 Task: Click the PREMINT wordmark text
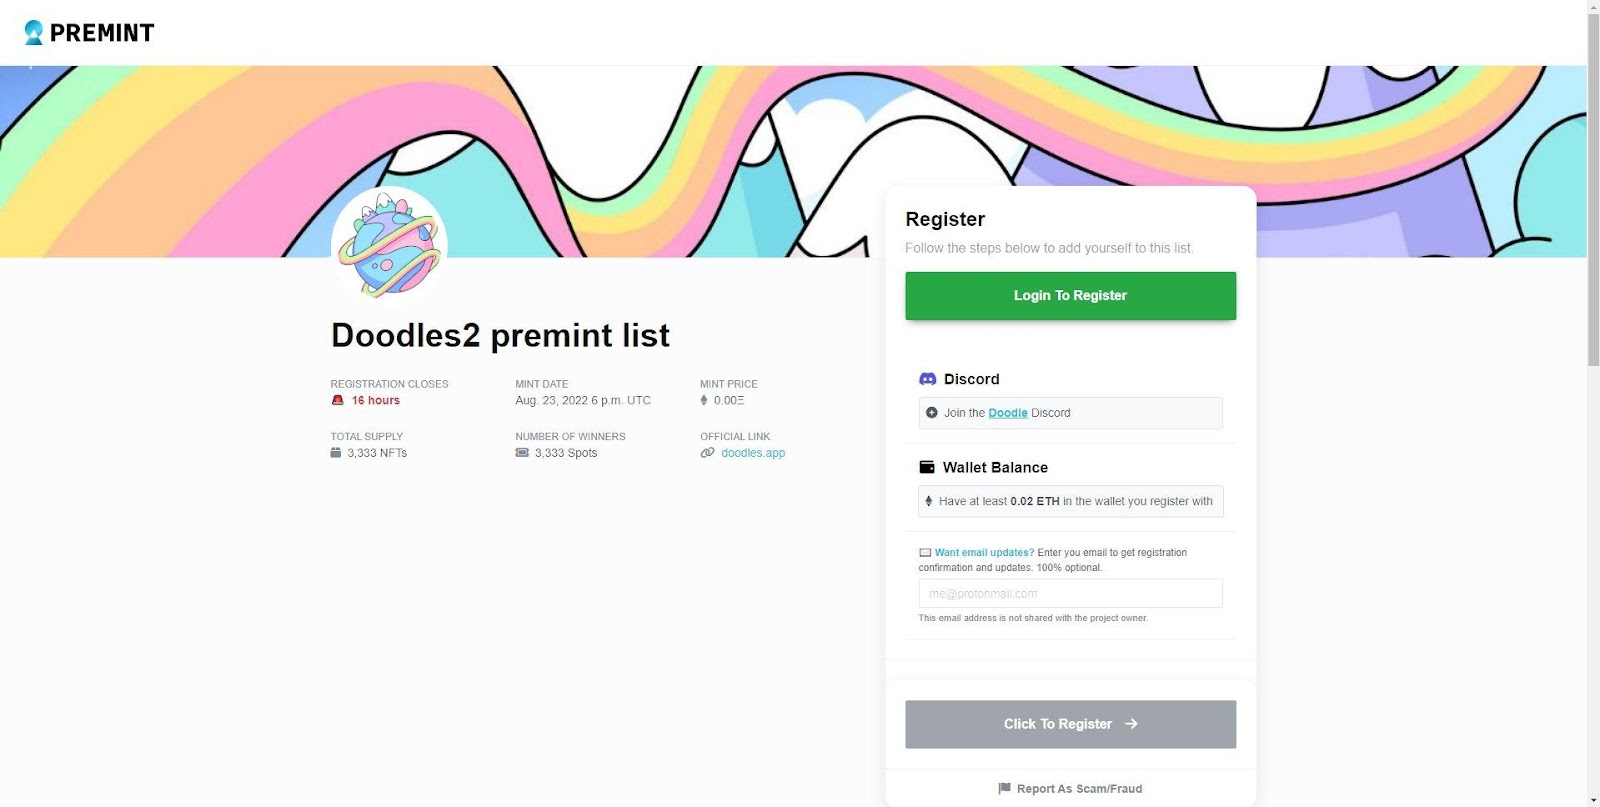(102, 33)
